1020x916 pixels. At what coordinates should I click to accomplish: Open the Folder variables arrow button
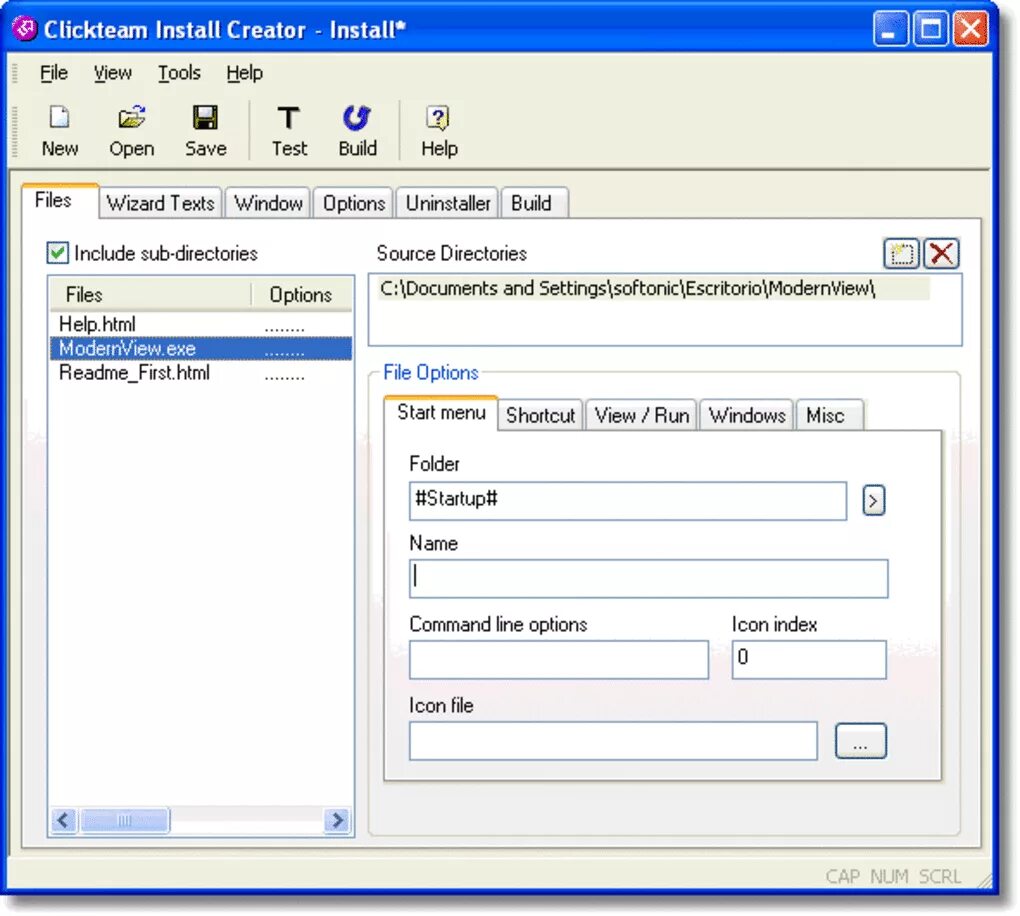(x=873, y=500)
